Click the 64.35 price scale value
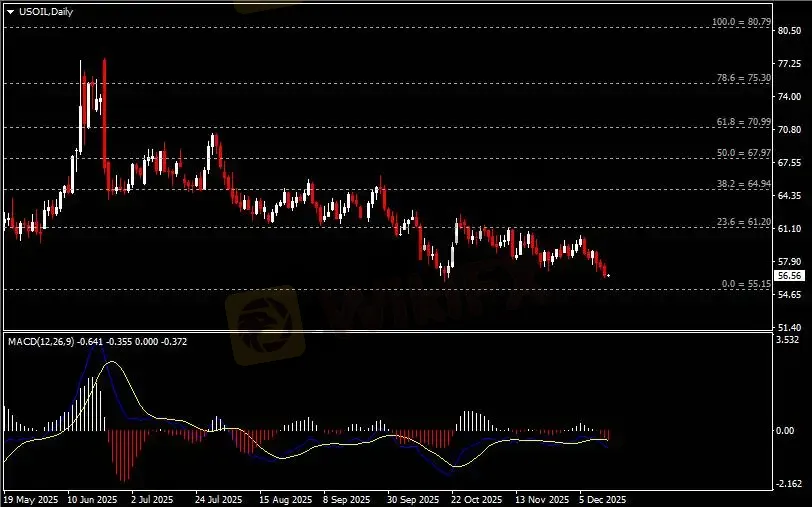The width and height of the screenshot is (812, 507). (789, 196)
